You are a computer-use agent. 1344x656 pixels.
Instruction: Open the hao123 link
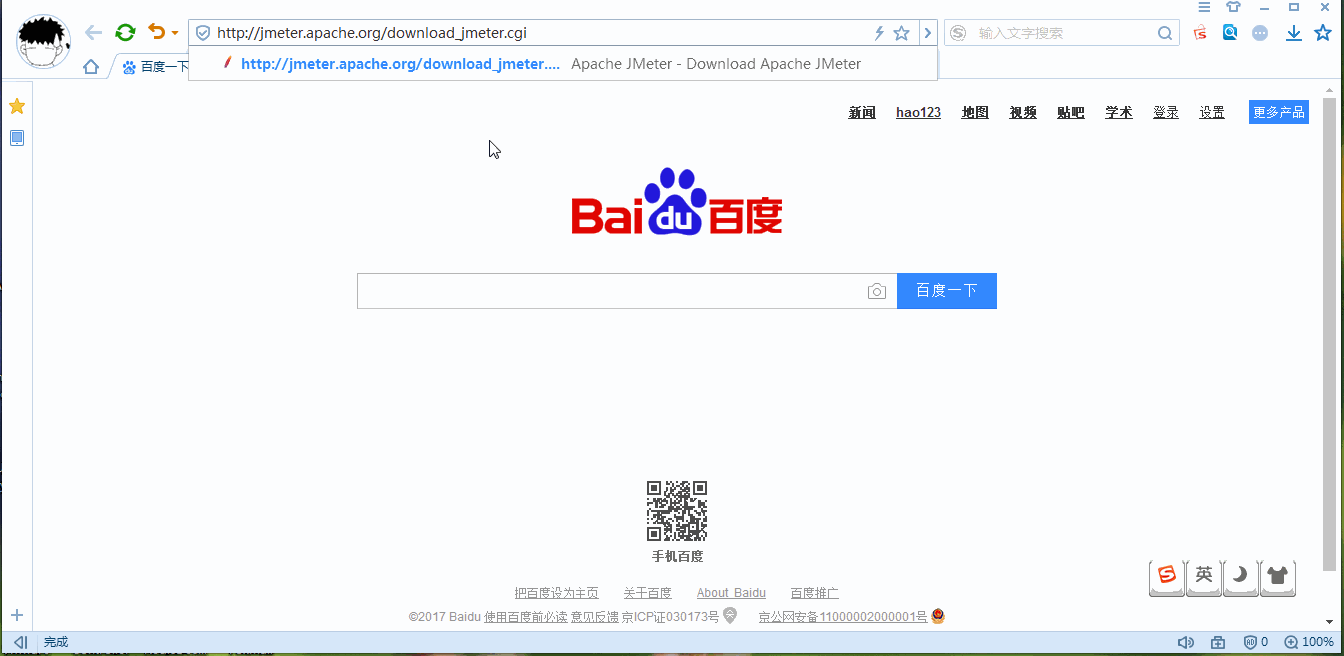[x=918, y=112]
